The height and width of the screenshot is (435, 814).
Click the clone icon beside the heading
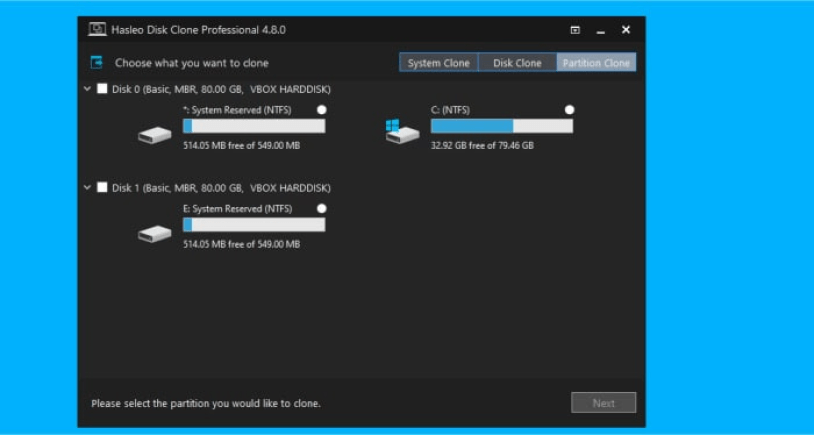pyautogui.click(x=97, y=62)
